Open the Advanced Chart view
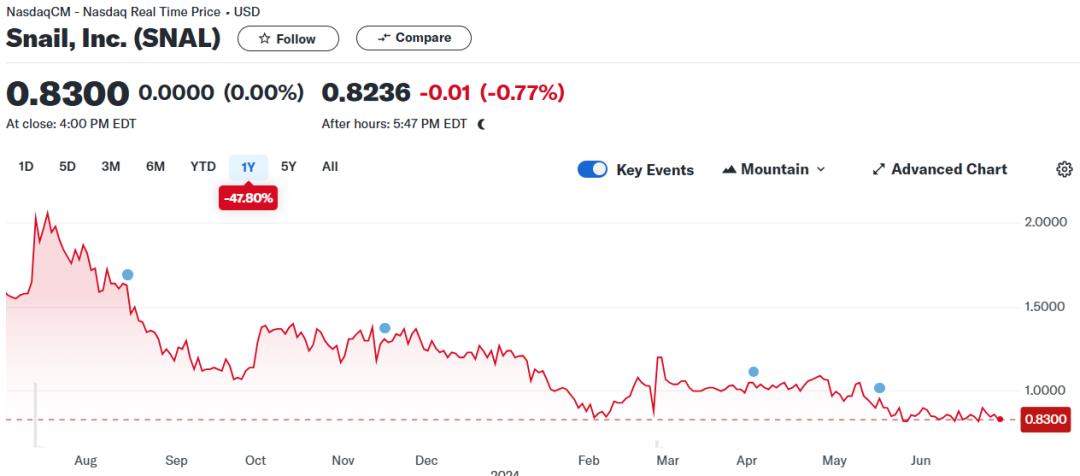 pos(939,169)
